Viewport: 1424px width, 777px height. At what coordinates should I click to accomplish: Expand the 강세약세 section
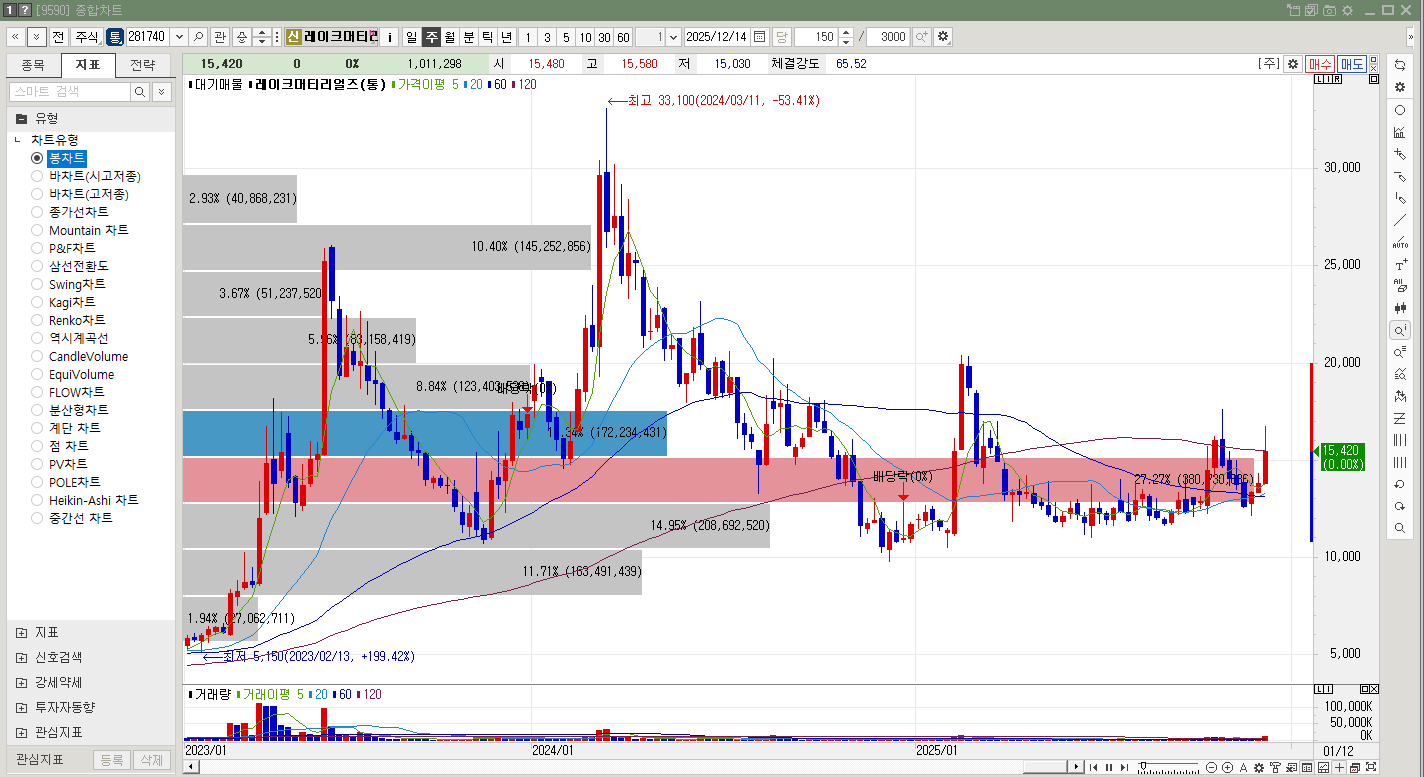point(22,682)
